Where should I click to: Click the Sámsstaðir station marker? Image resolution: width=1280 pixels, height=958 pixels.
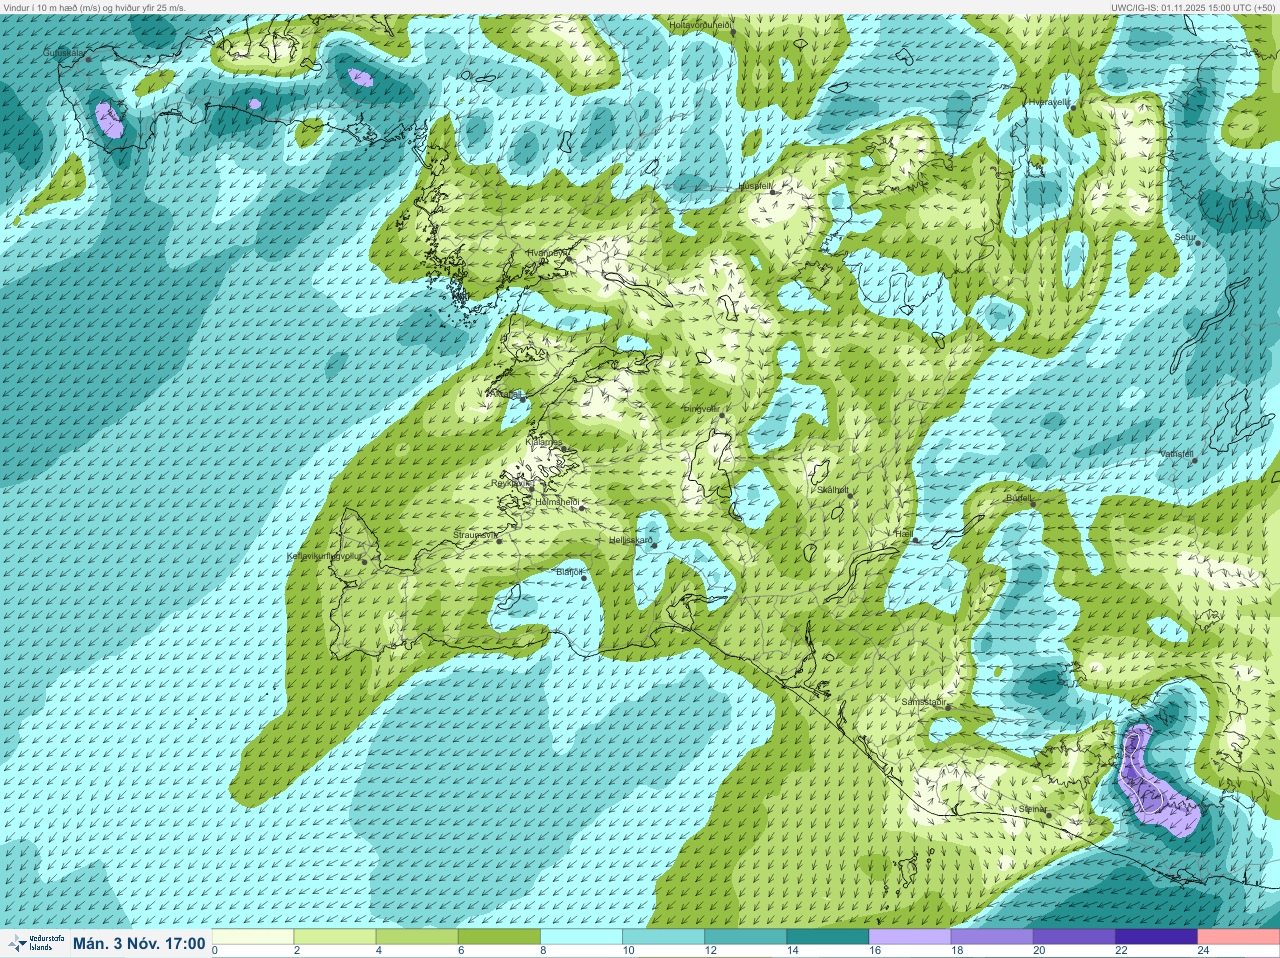click(948, 708)
